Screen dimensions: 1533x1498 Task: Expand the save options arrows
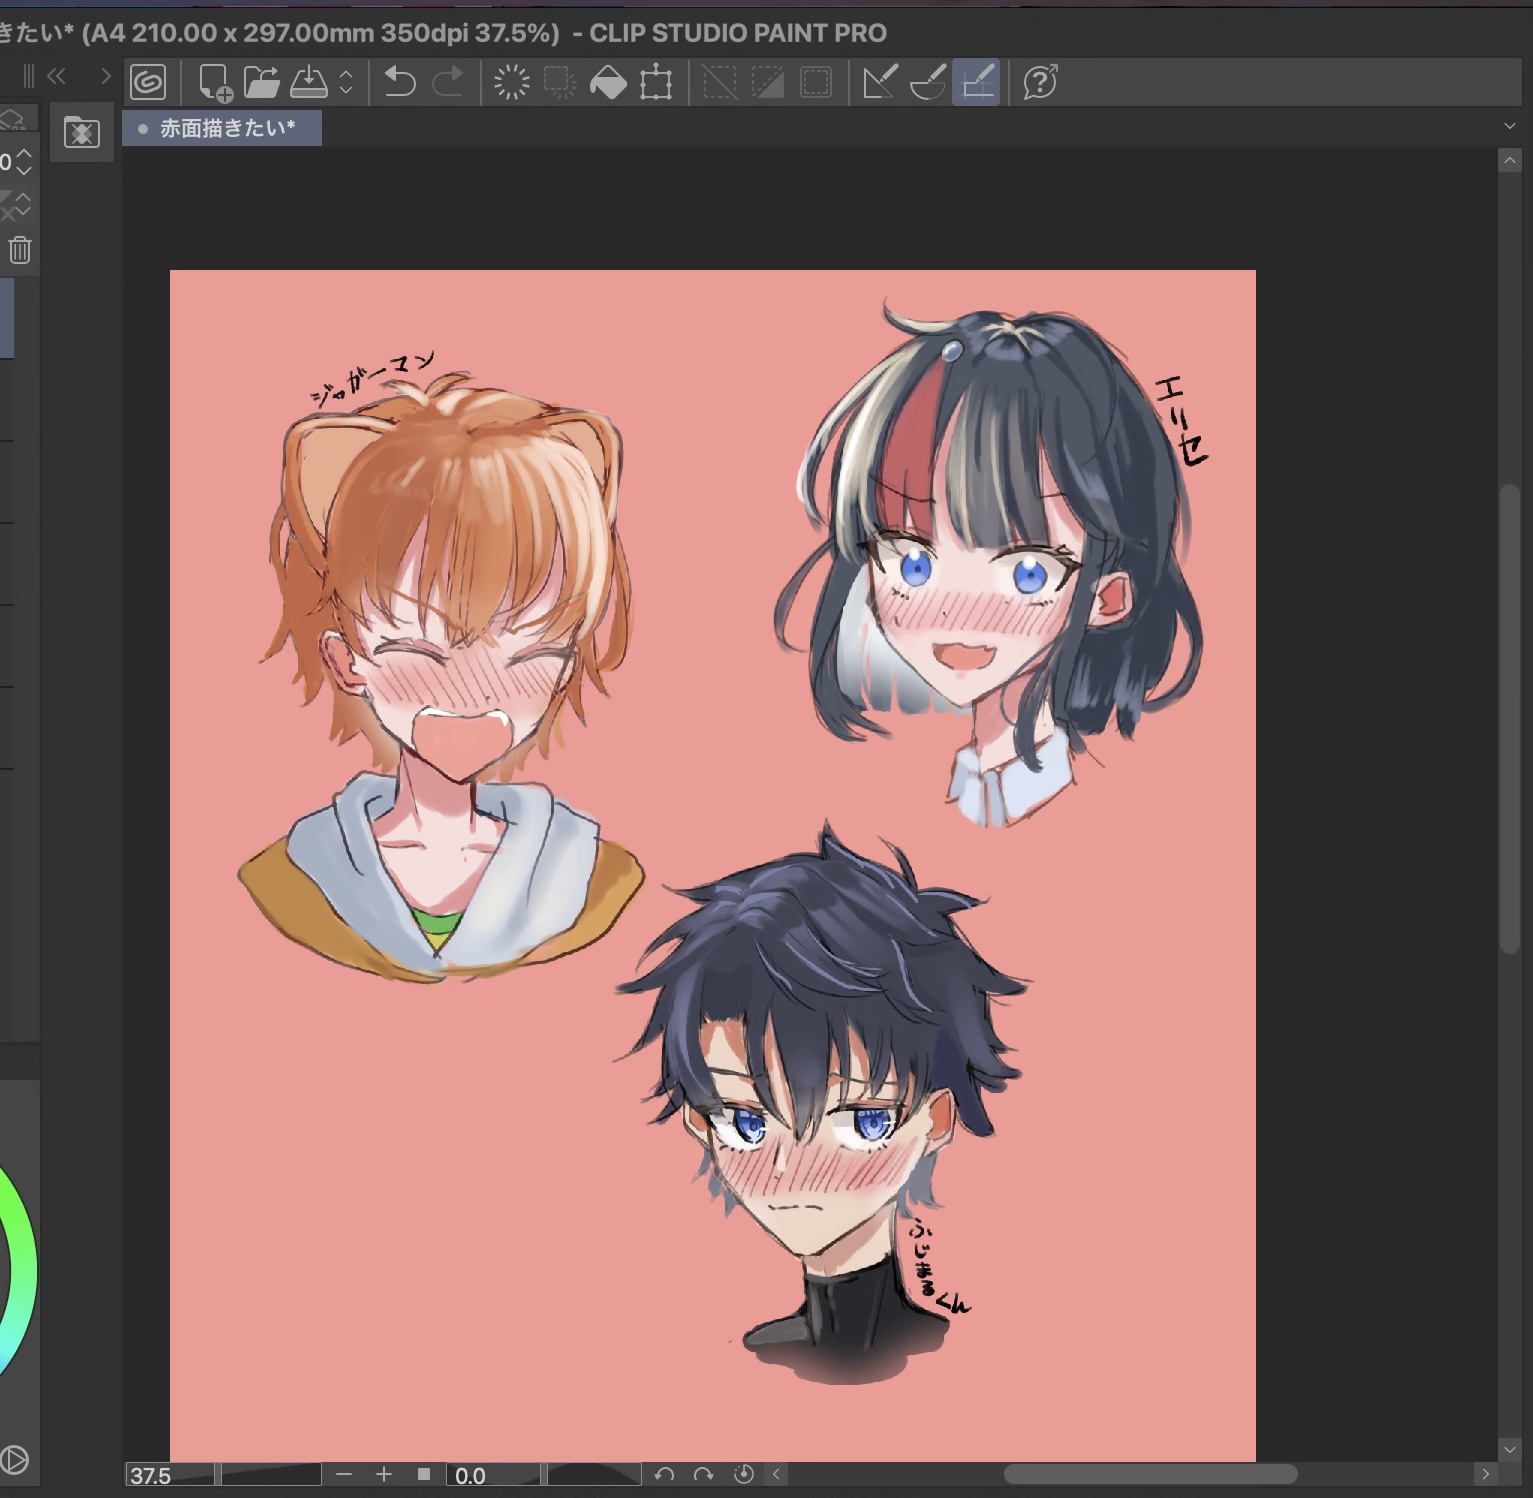346,82
